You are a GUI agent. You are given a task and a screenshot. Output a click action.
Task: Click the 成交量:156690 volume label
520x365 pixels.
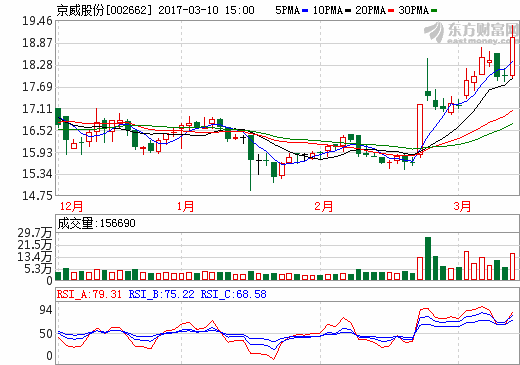click(x=96, y=223)
